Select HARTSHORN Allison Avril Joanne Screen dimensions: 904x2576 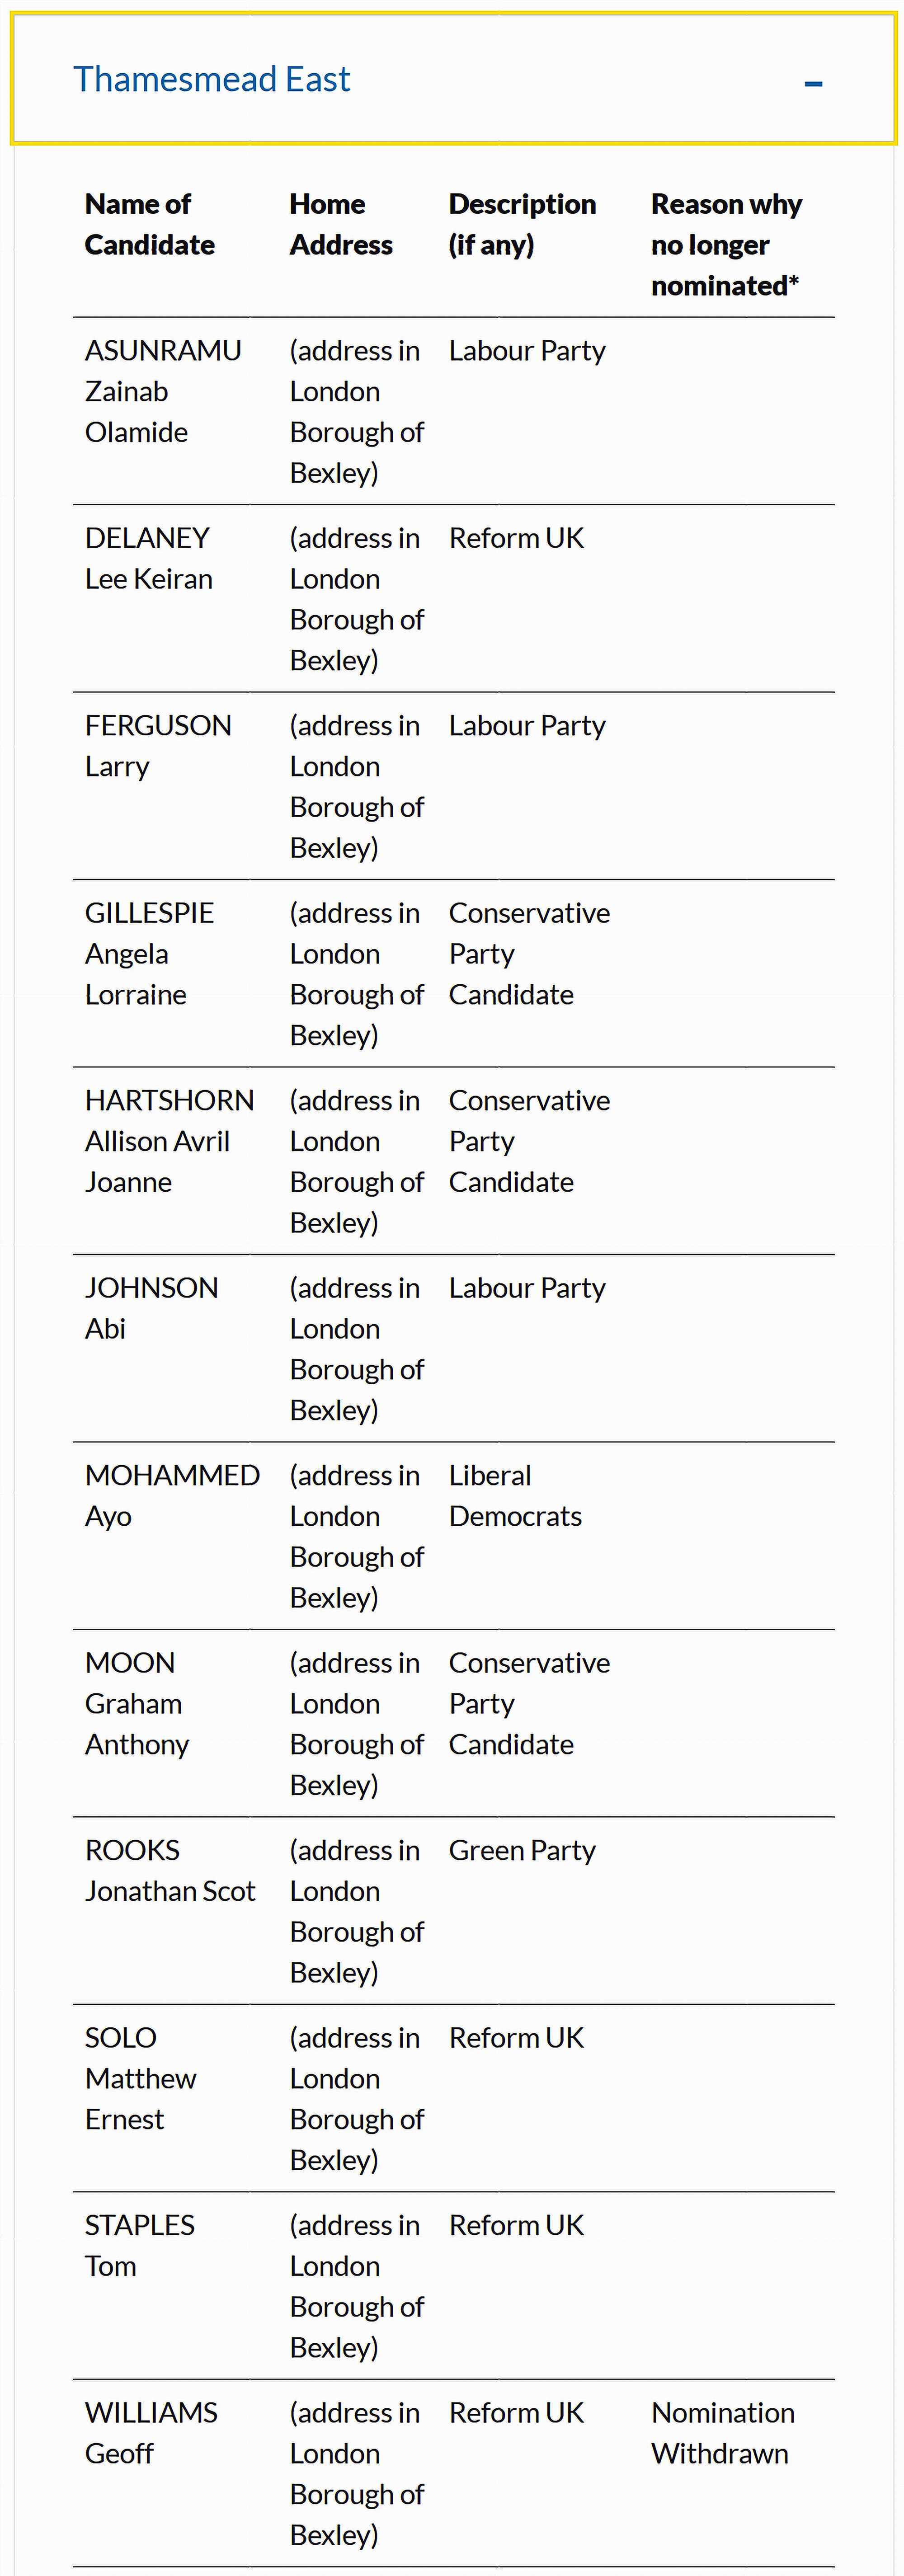click(x=169, y=1140)
